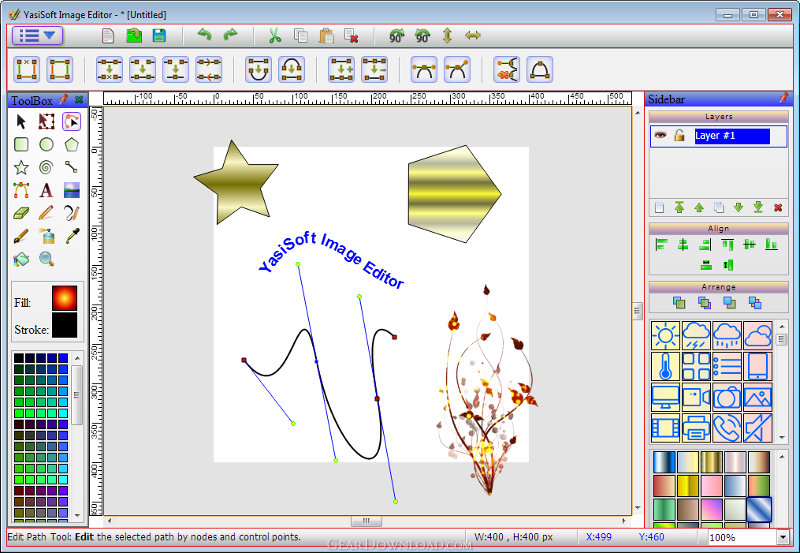Viewport: 800px width, 553px height.
Task: Flip the object vertically
Action: pos(447,36)
